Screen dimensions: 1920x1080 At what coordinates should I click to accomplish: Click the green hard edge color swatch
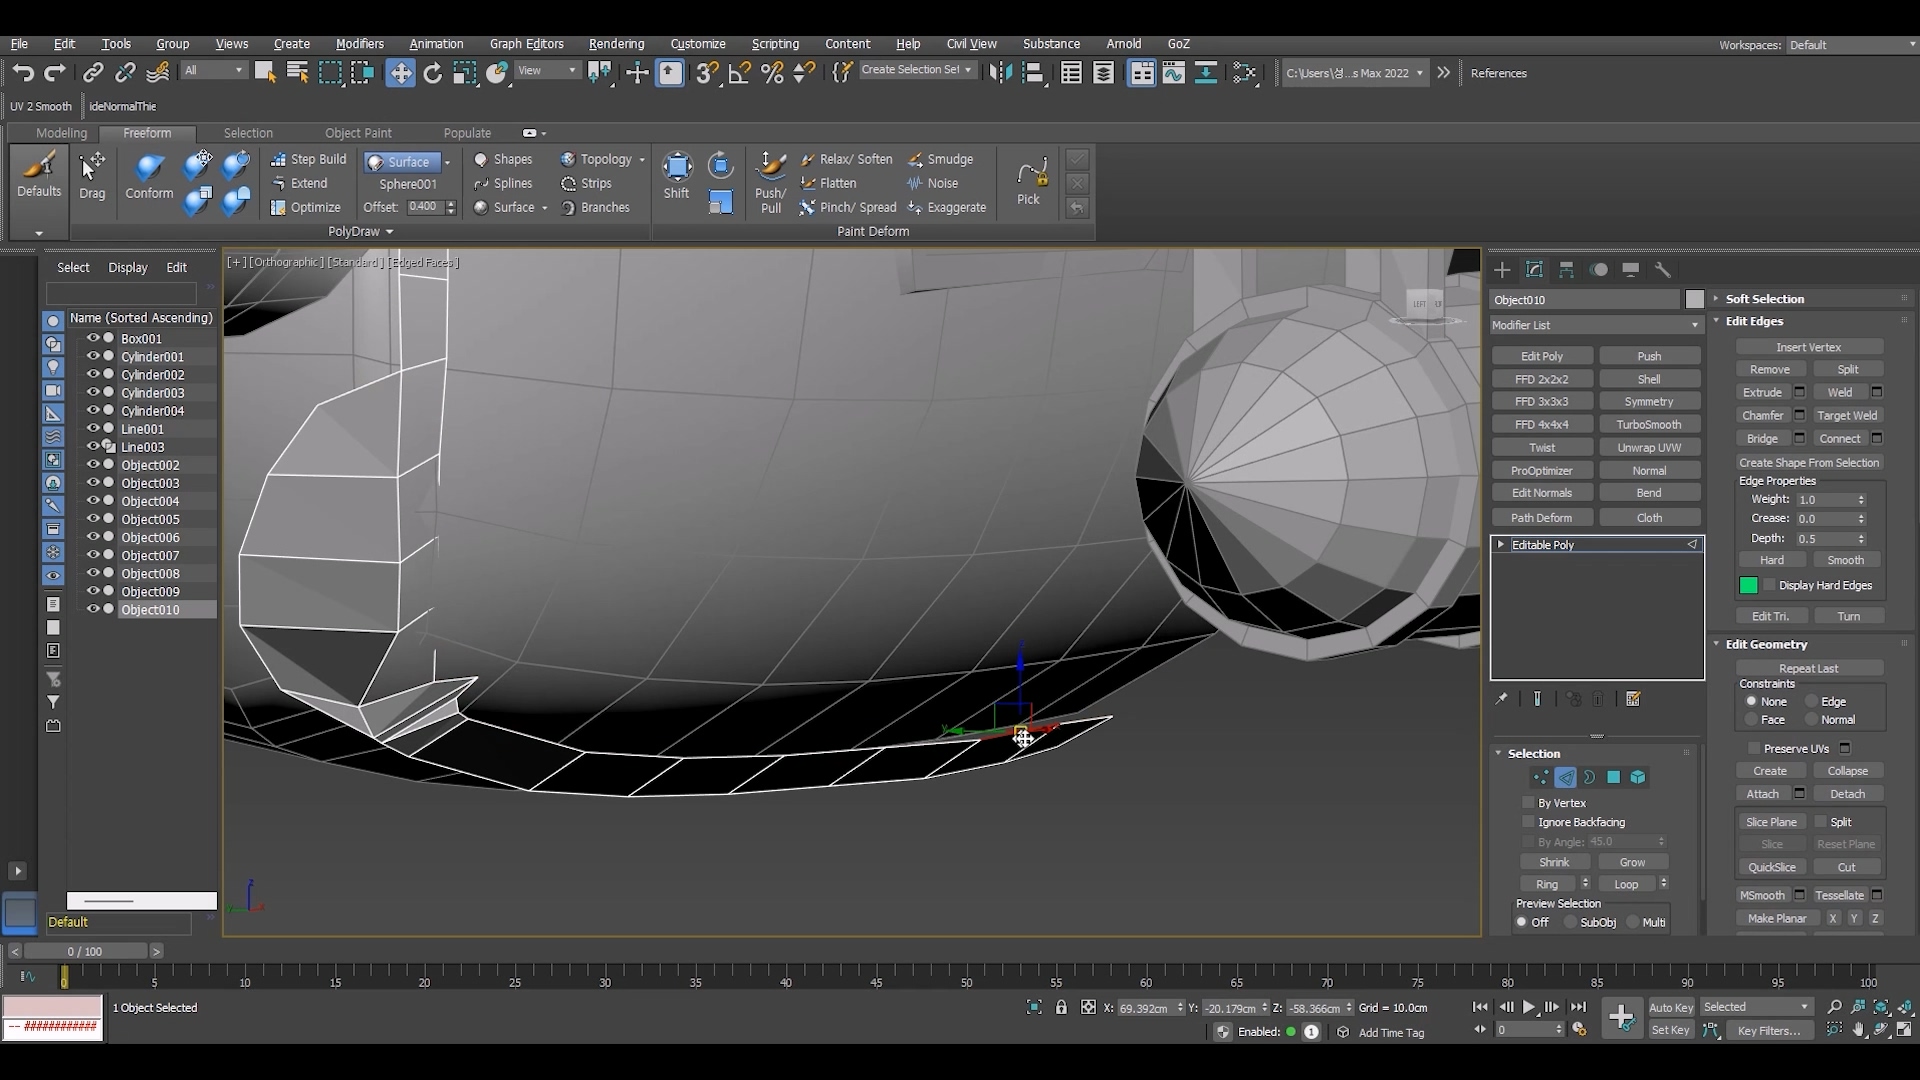coord(1748,586)
